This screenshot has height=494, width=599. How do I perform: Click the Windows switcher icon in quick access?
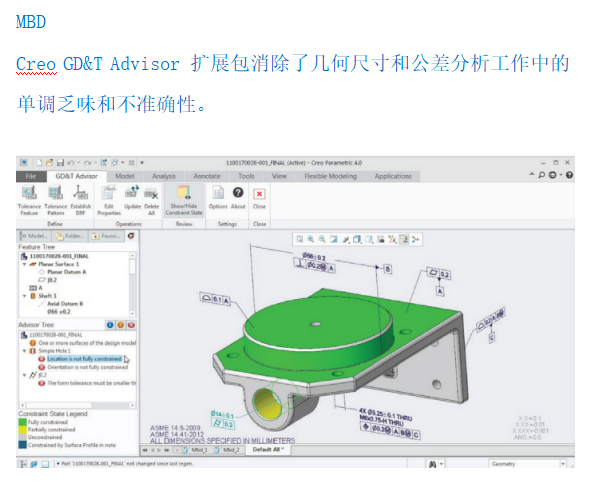(114, 163)
